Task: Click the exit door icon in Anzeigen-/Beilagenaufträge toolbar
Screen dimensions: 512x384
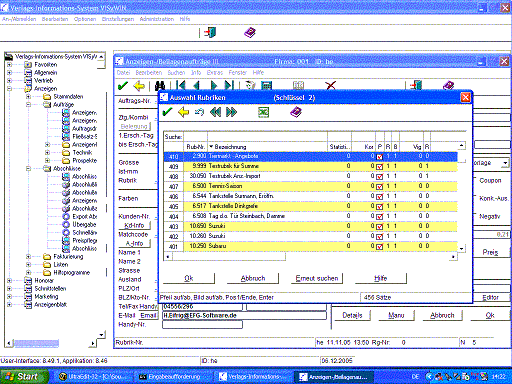Action: click(416, 85)
